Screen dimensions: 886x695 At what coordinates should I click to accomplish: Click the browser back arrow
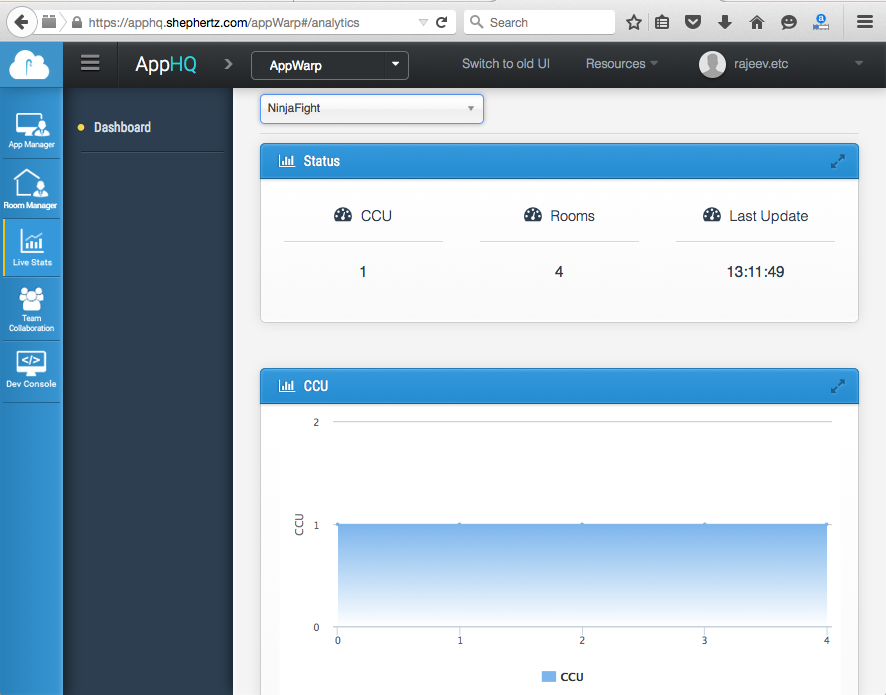point(19,22)
